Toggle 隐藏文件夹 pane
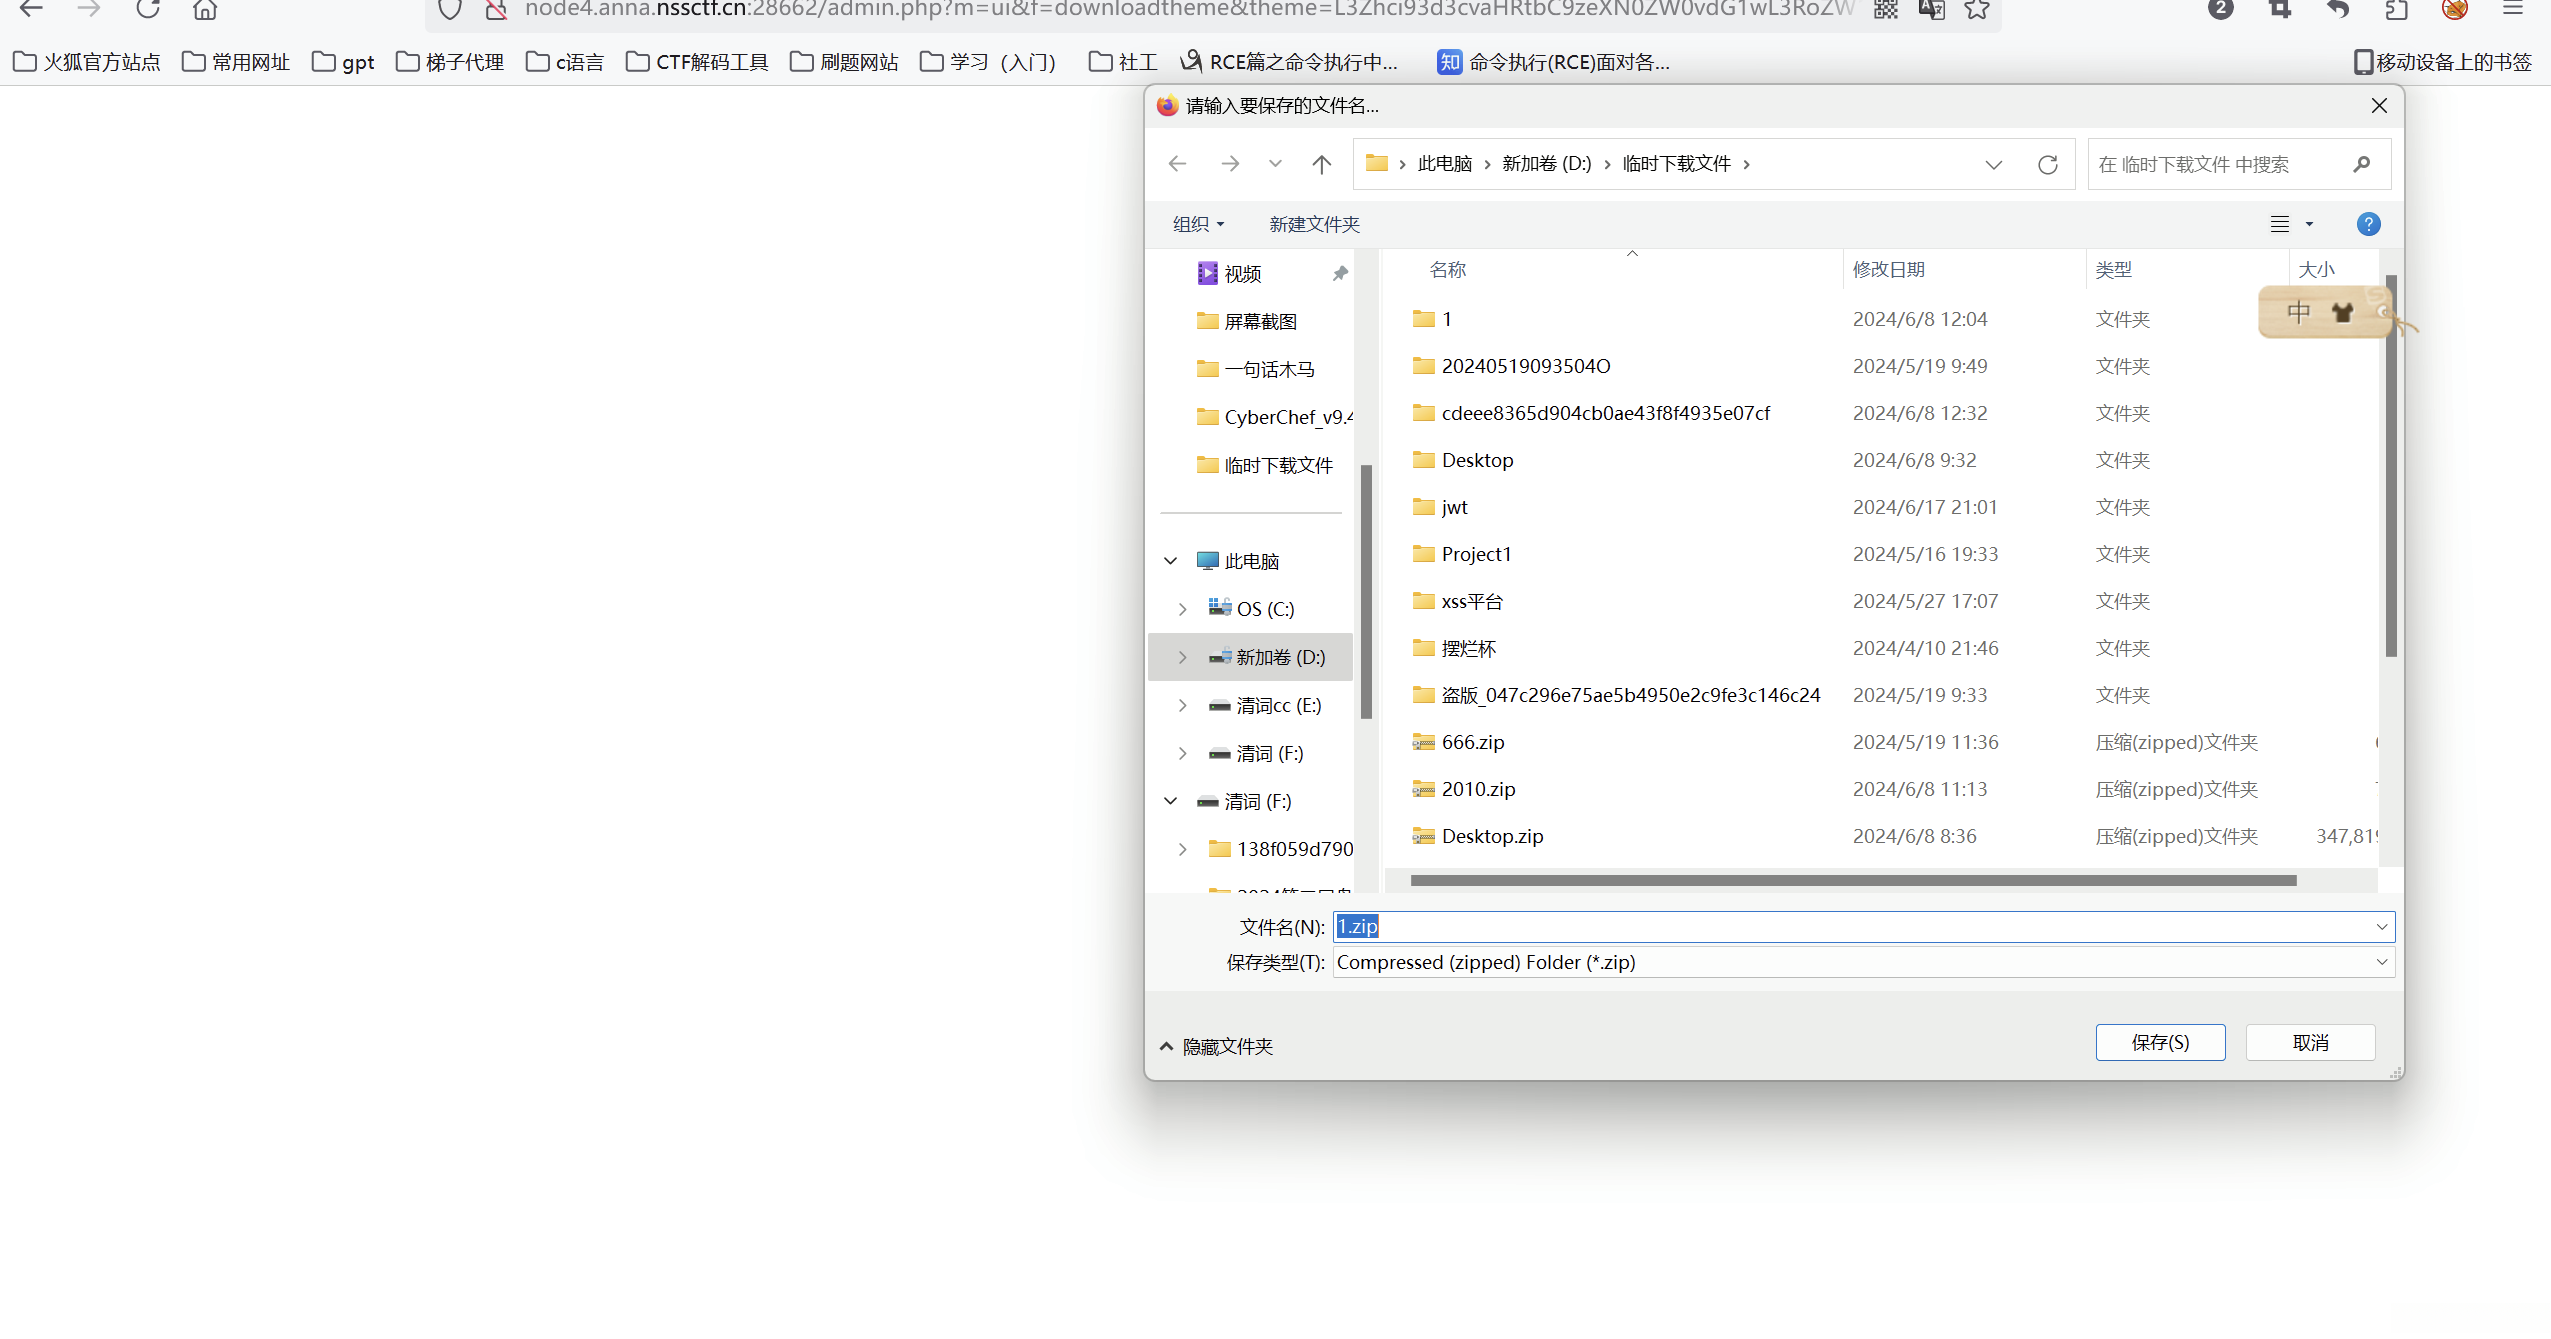Screen dimensions: 2551x1339 click(1216, 1046)
